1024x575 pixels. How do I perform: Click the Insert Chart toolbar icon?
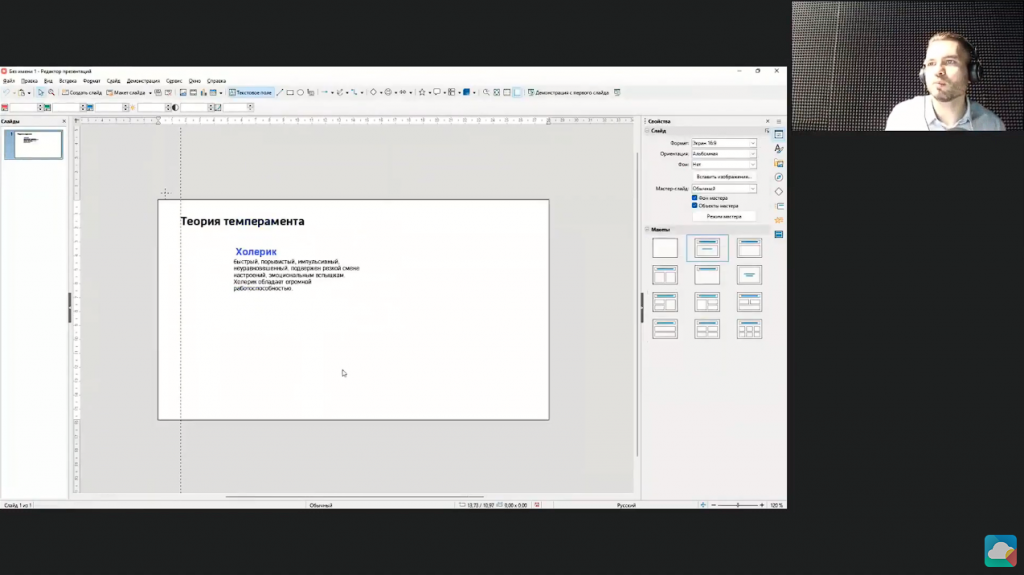tap(203, 93)
